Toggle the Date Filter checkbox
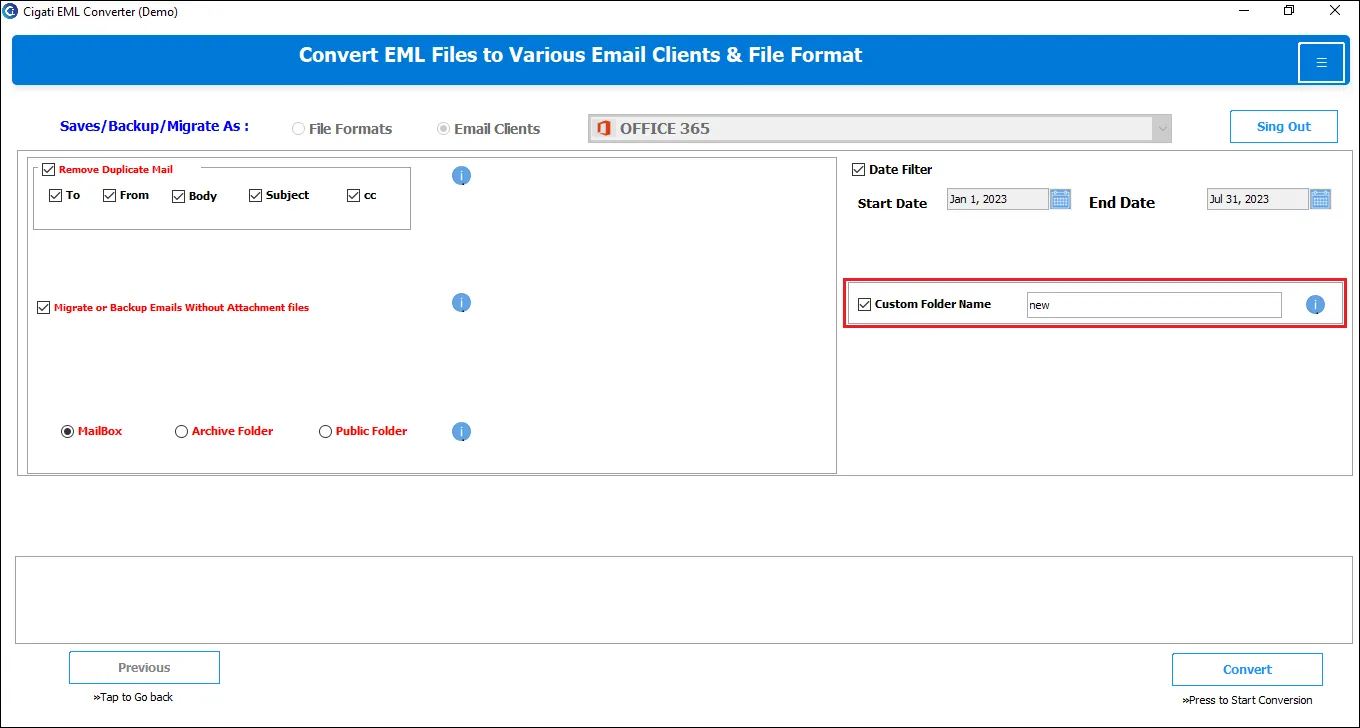The height and width of the screenshot is (728, 1360). point(858,170)
